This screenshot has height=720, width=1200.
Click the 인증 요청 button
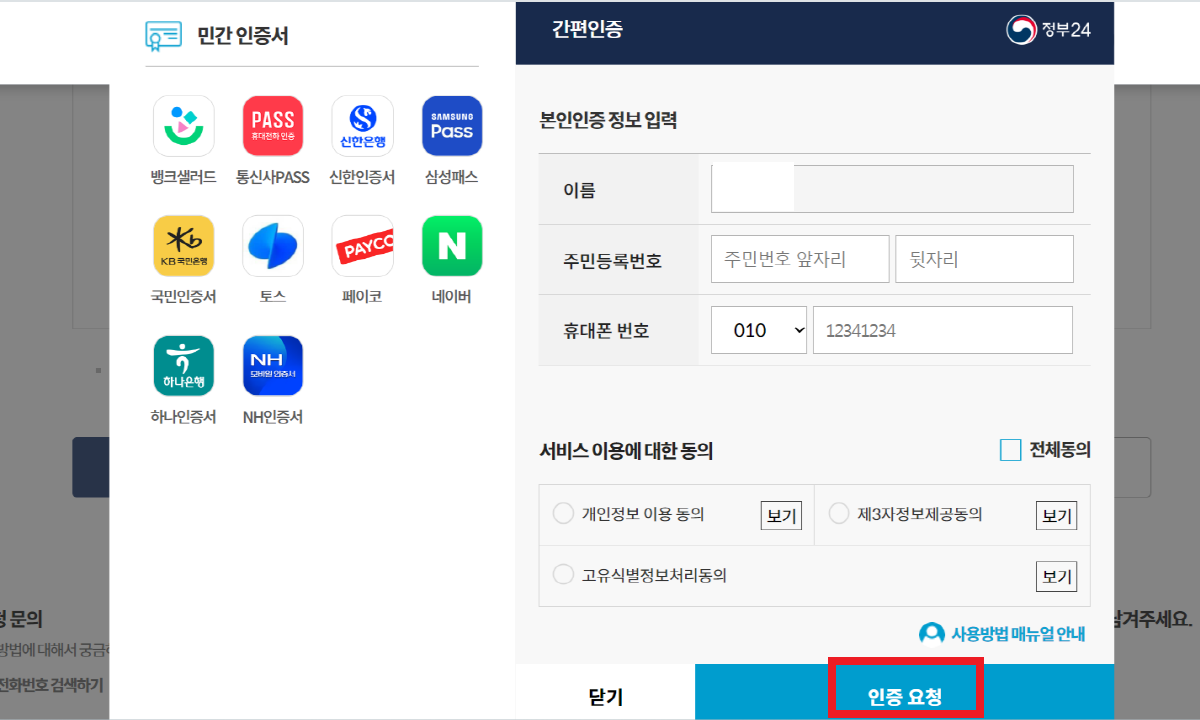[904, 692]
